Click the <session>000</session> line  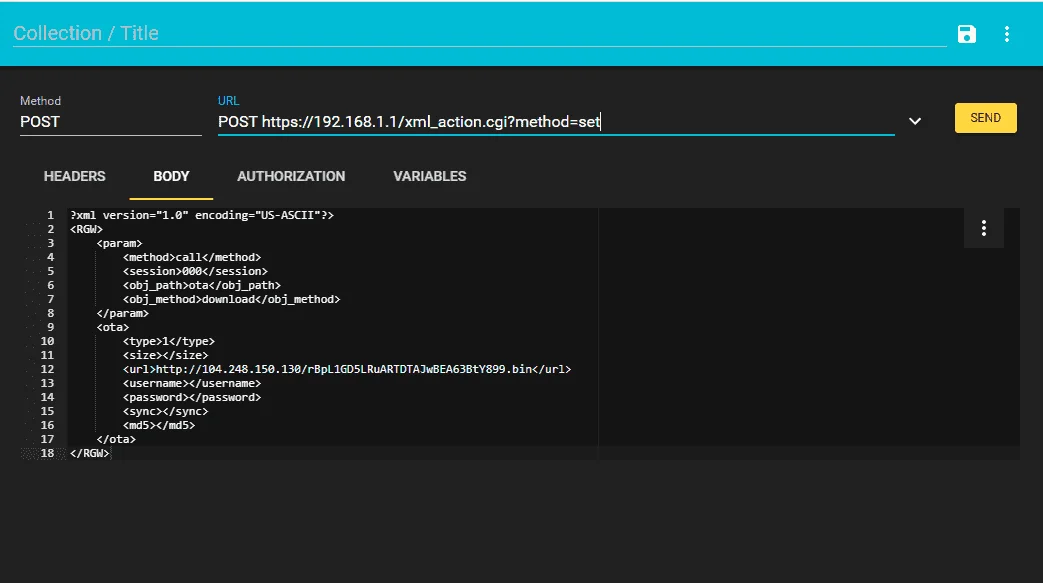pyautogui.click(x=195, y=271)
